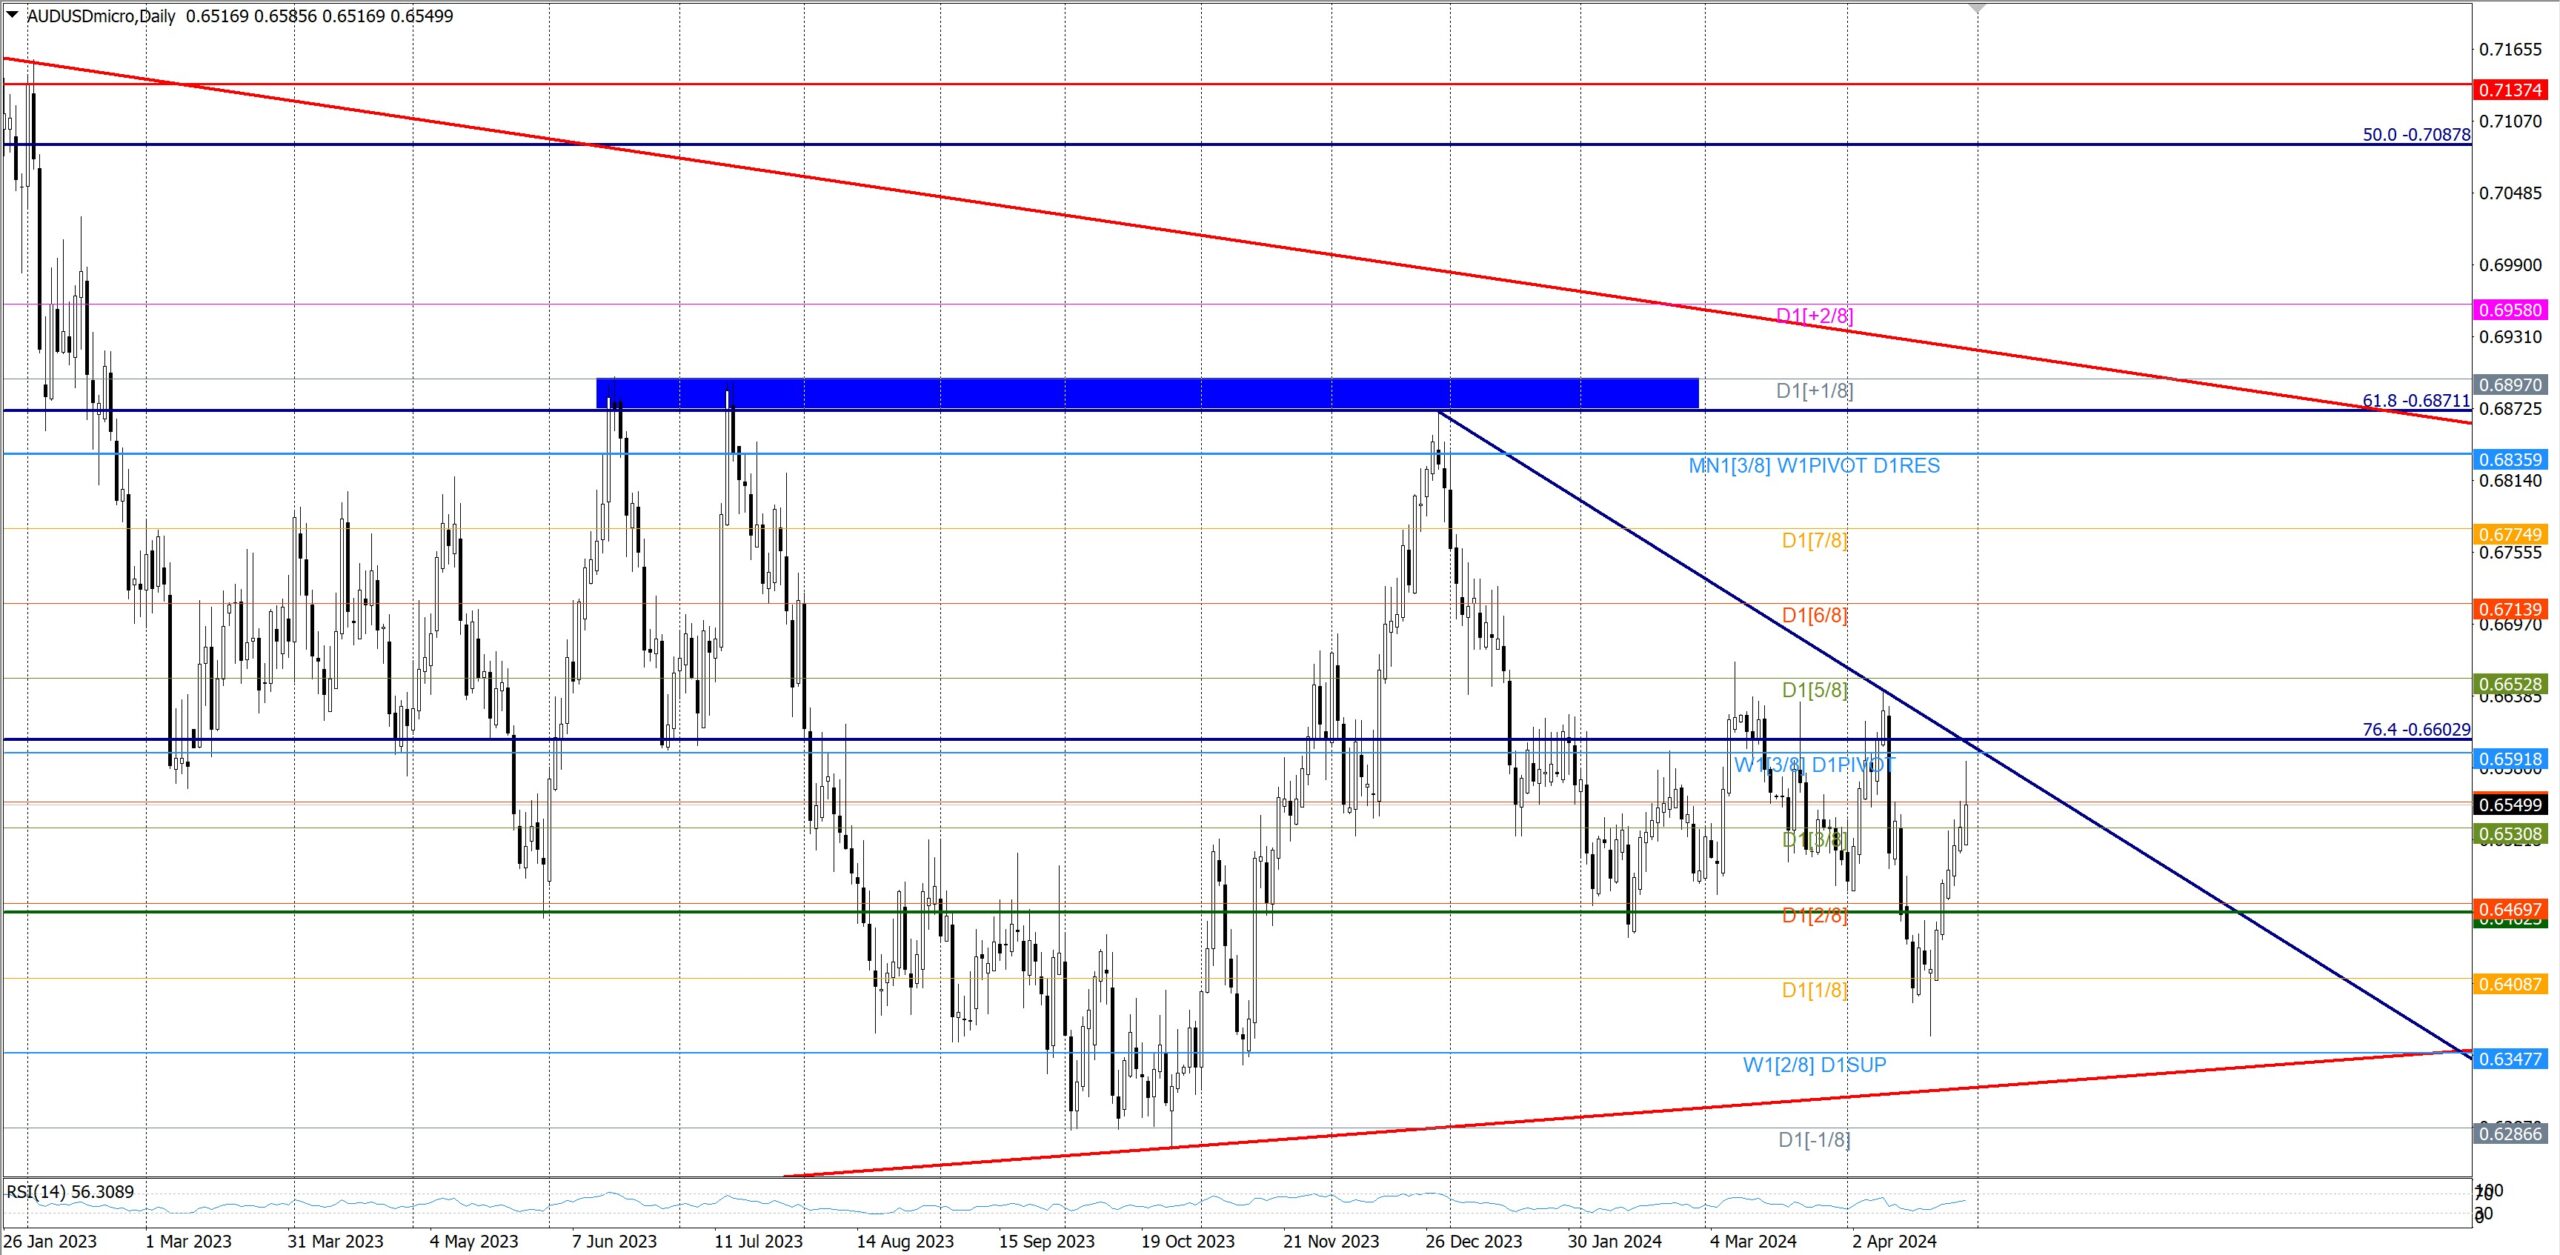Select the solid blue resistance zone rectangle
2560x1255 pixels.
[1146, 393]
